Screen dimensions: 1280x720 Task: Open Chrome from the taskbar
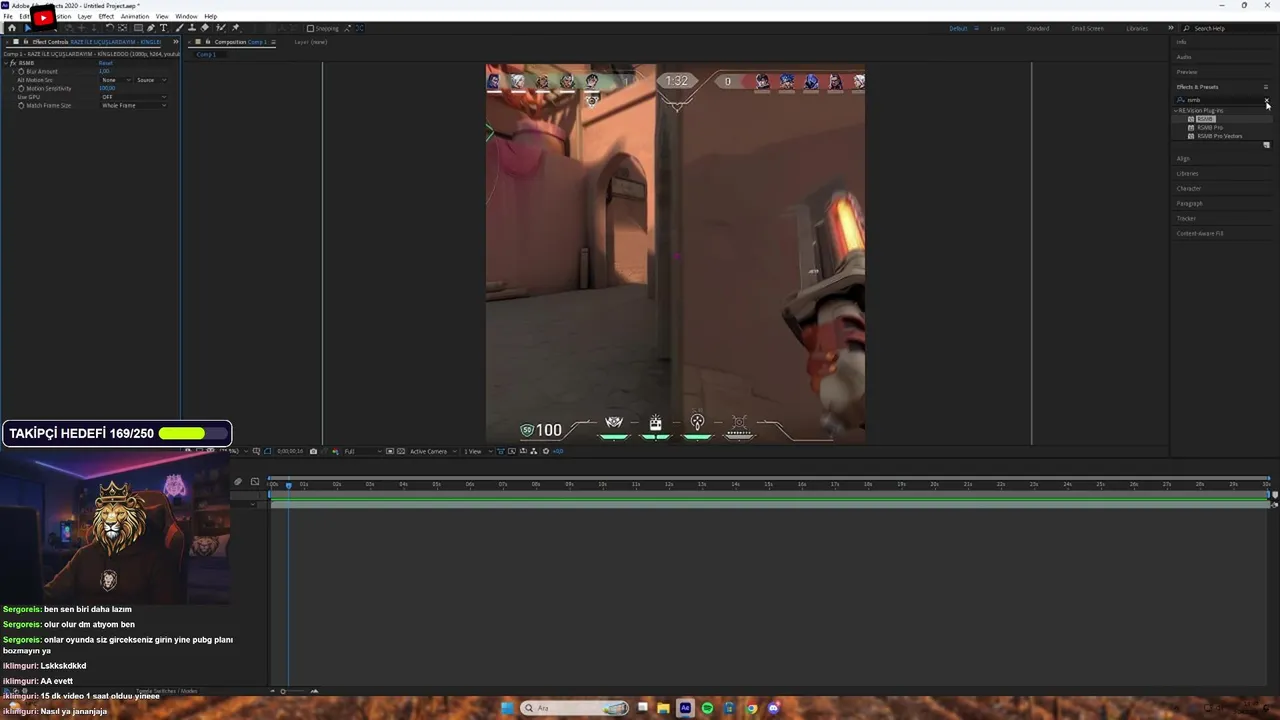tap(751, 708)
